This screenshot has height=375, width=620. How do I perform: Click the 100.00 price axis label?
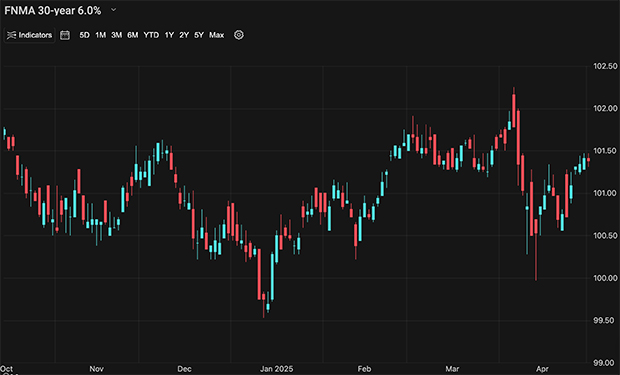click(605, 278)
